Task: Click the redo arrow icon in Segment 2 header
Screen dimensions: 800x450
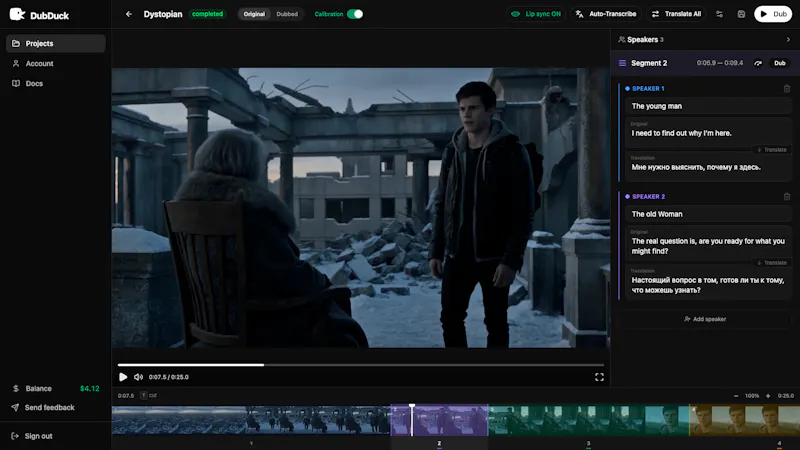Action: 758,63
